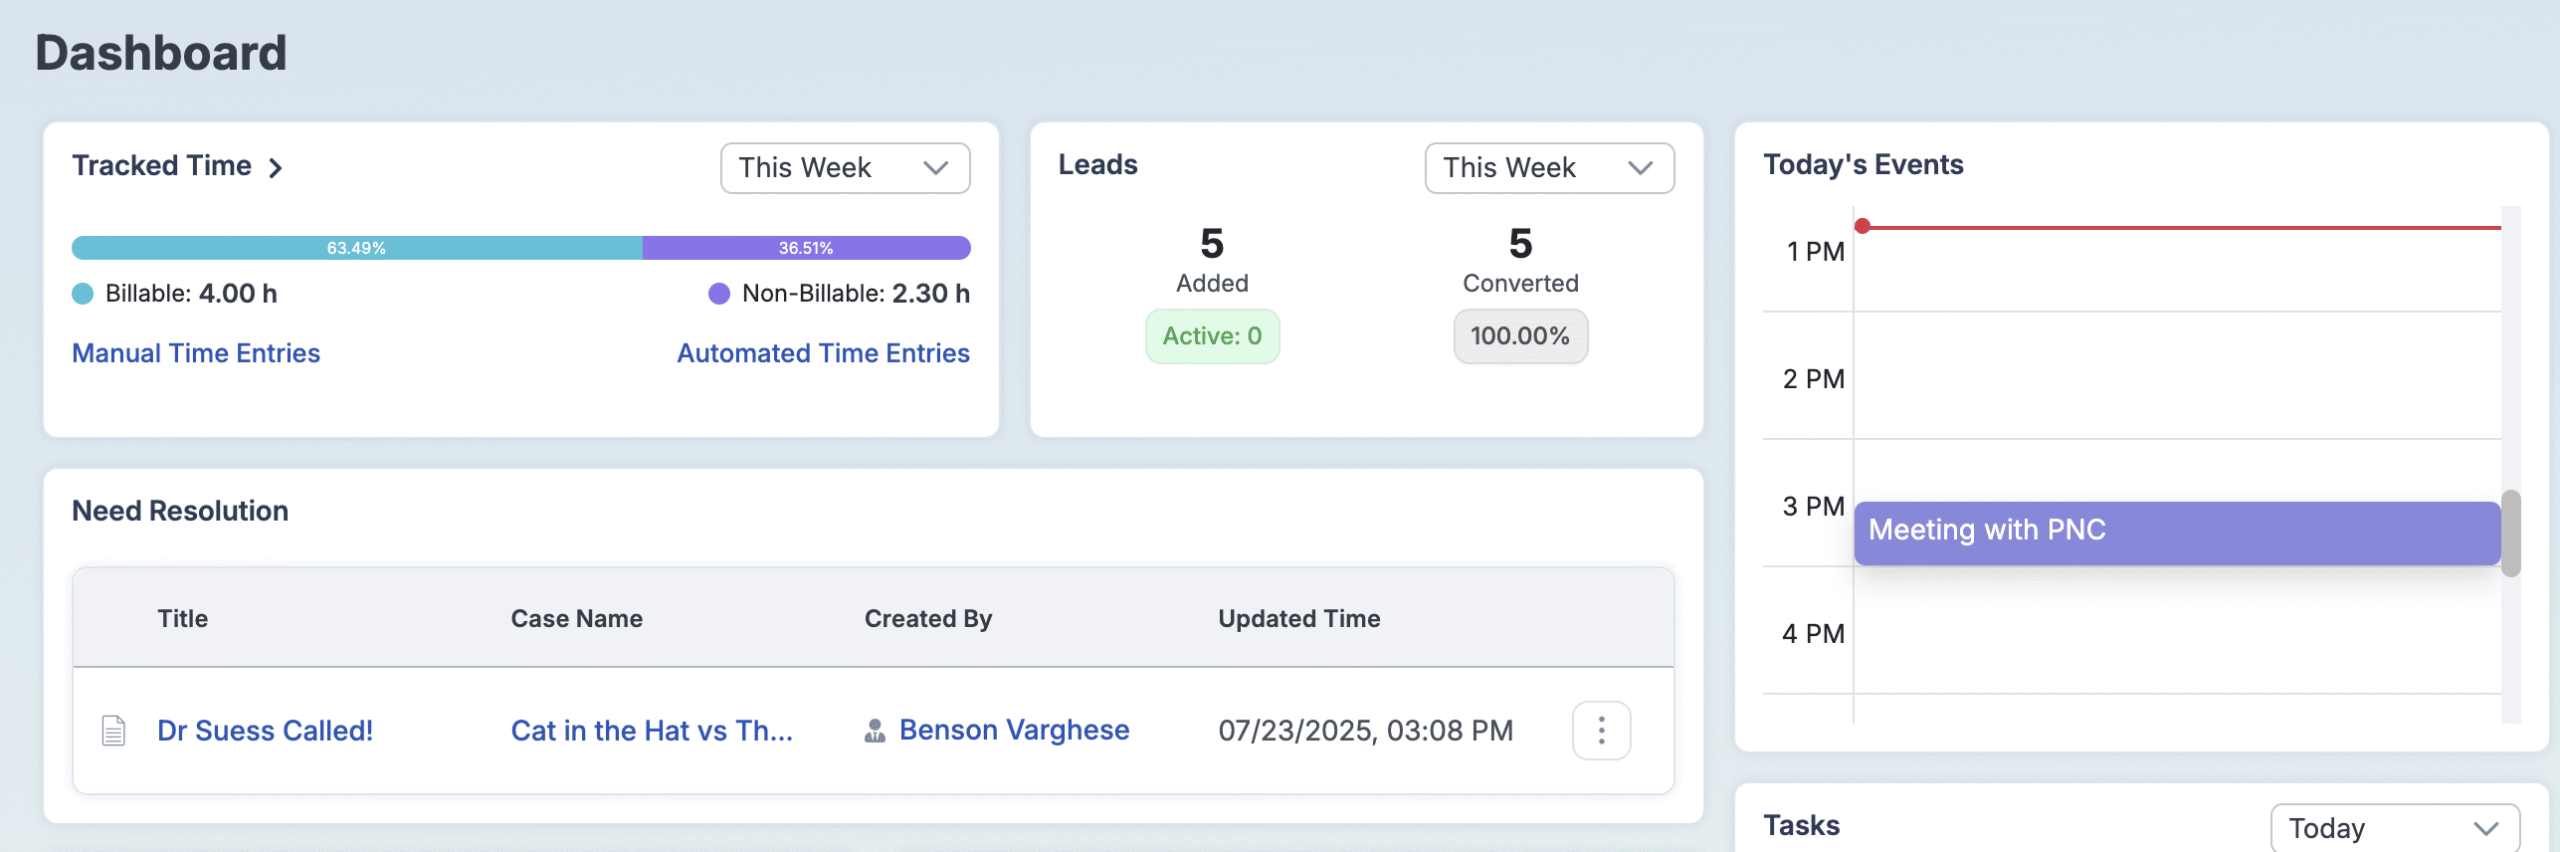Click the teal Billable legend dot

(x=83, y=294)
